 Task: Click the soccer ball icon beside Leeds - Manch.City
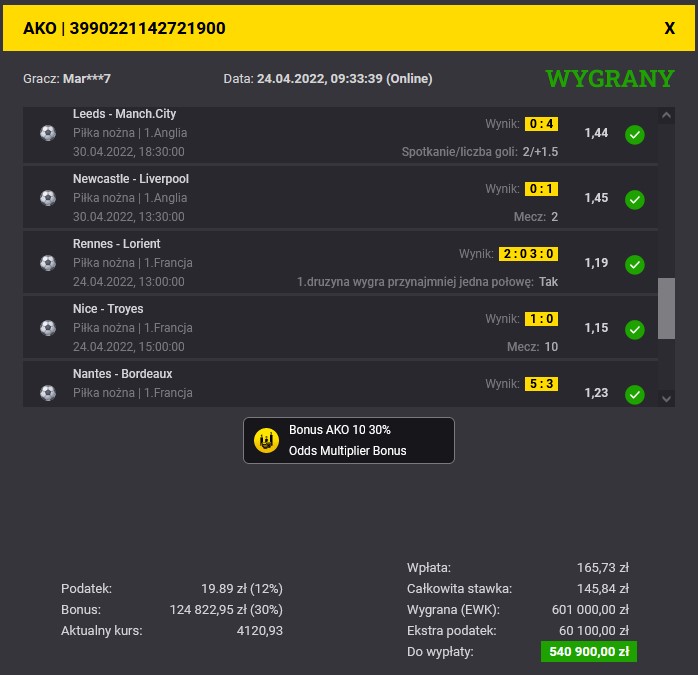pyautogui.click(x=48, y=133)
